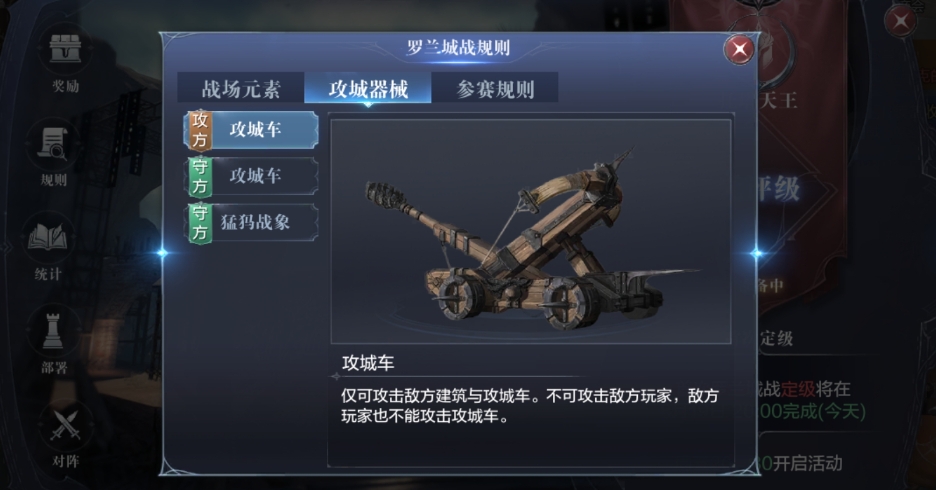Open the 统计 statistics book icon
The width and height of the screenshot is (936, 490).
(x=48, y=238)
